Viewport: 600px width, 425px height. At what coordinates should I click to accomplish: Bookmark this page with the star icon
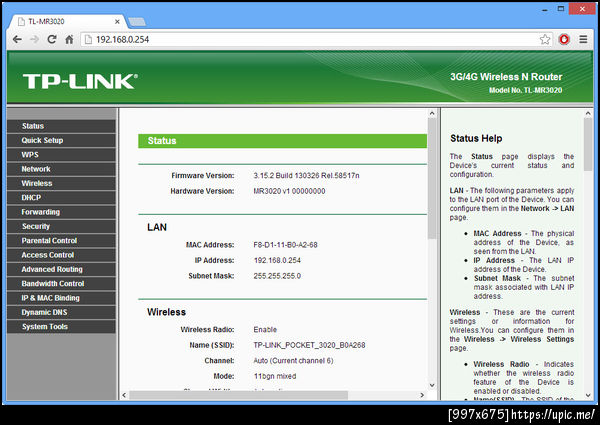point(545,39)
